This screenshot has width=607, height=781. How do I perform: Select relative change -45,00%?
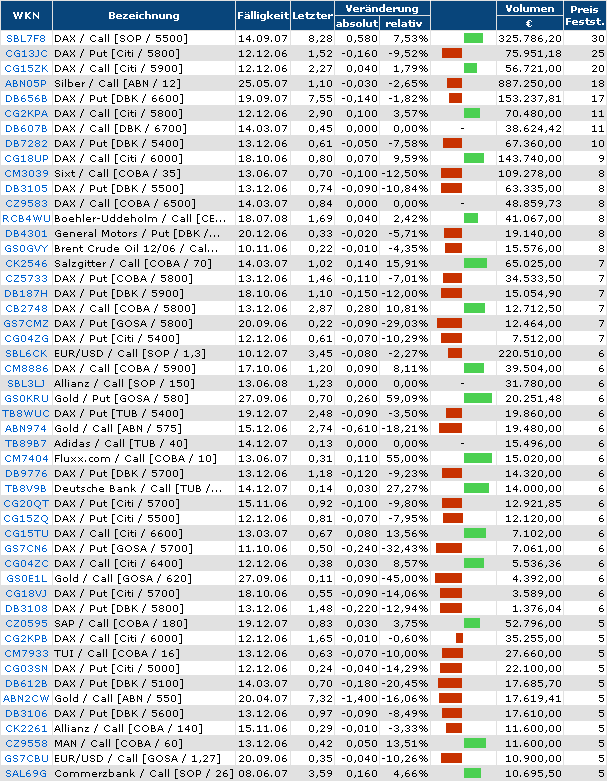(x=405, y=578)
